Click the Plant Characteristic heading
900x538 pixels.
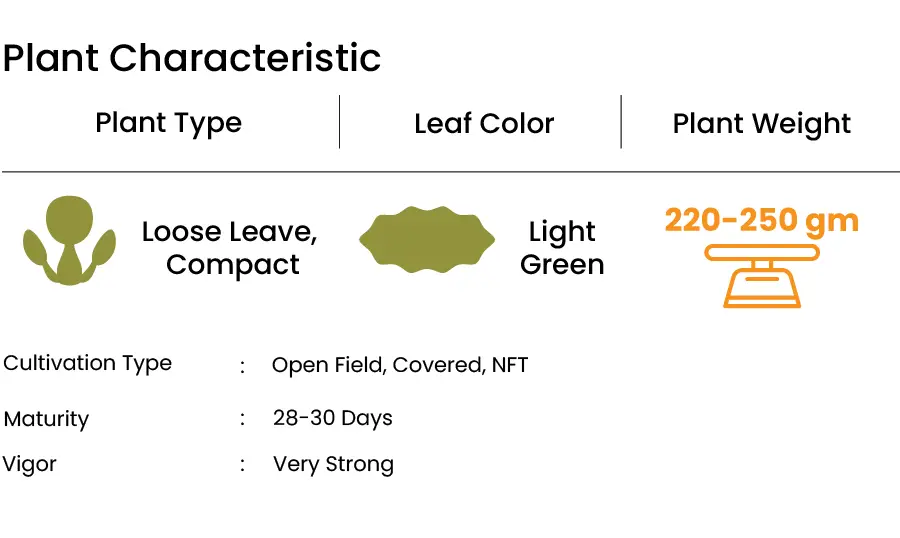(x=192, y=58)
